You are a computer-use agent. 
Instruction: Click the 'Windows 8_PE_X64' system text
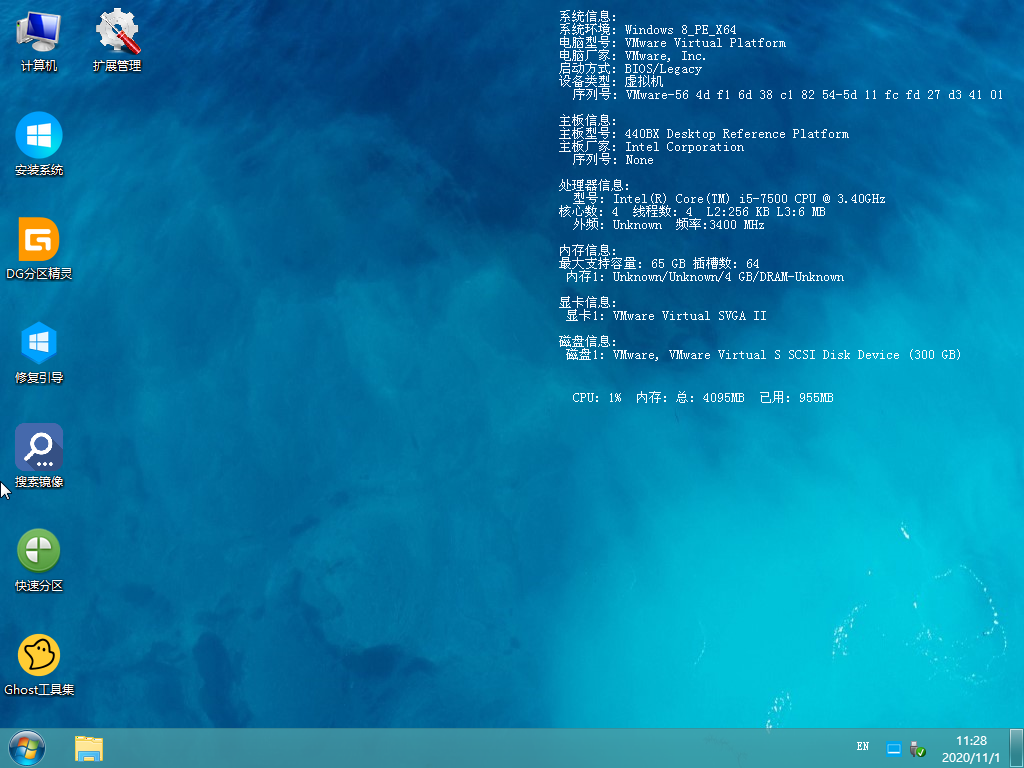pos(680,30)
